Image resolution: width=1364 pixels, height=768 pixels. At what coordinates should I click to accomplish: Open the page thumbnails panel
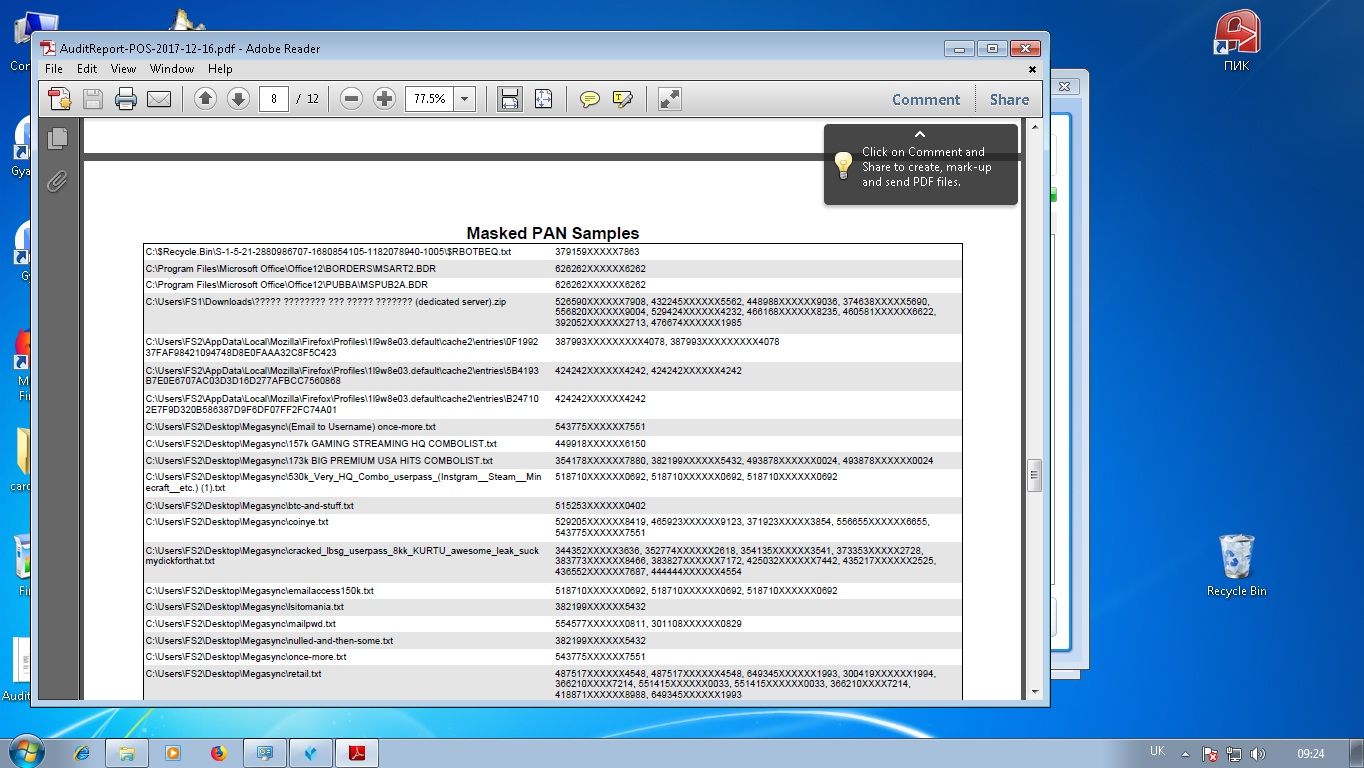pos(58,139)
